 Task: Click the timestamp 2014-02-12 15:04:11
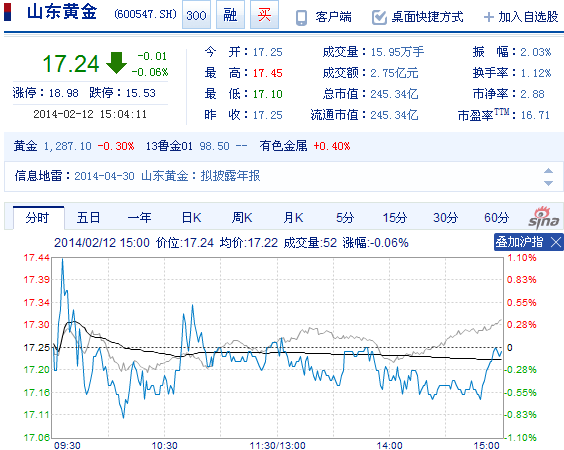coord(90,114)
